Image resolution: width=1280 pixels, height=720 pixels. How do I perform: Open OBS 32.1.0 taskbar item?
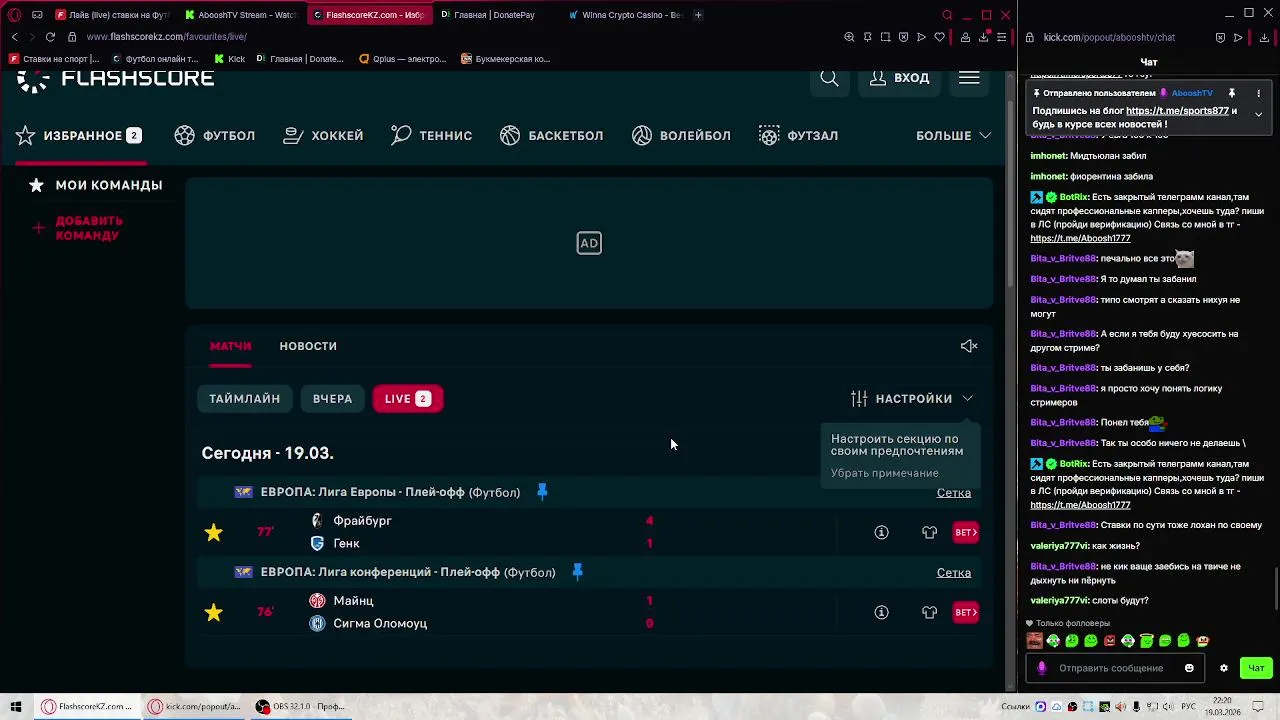coord(300,706)
